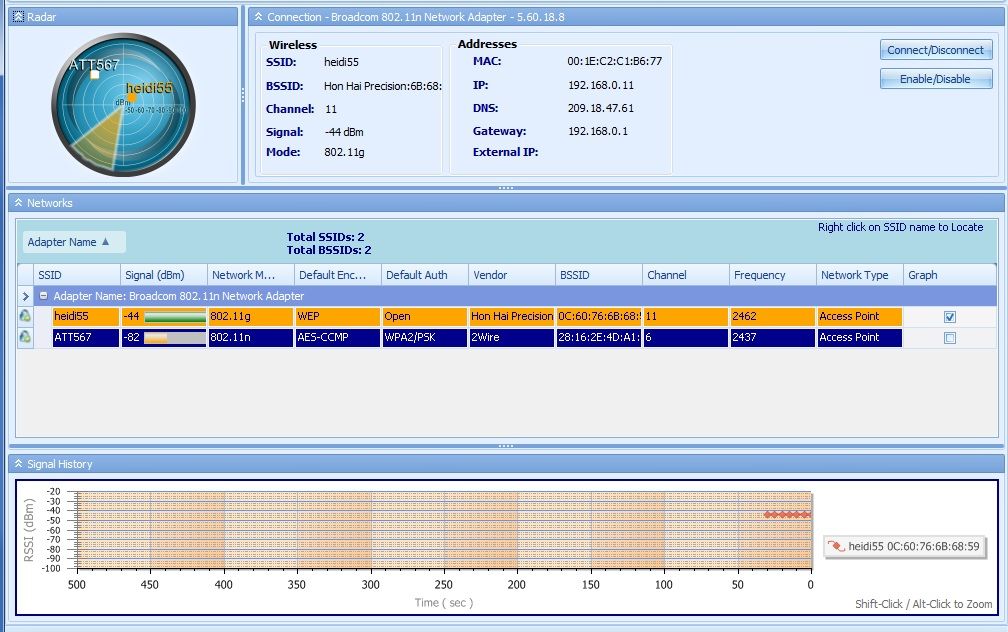This screenshot has height=632, width=1008.
Task: Click the 2437 frequency cell
Action: tap(773, 338)
